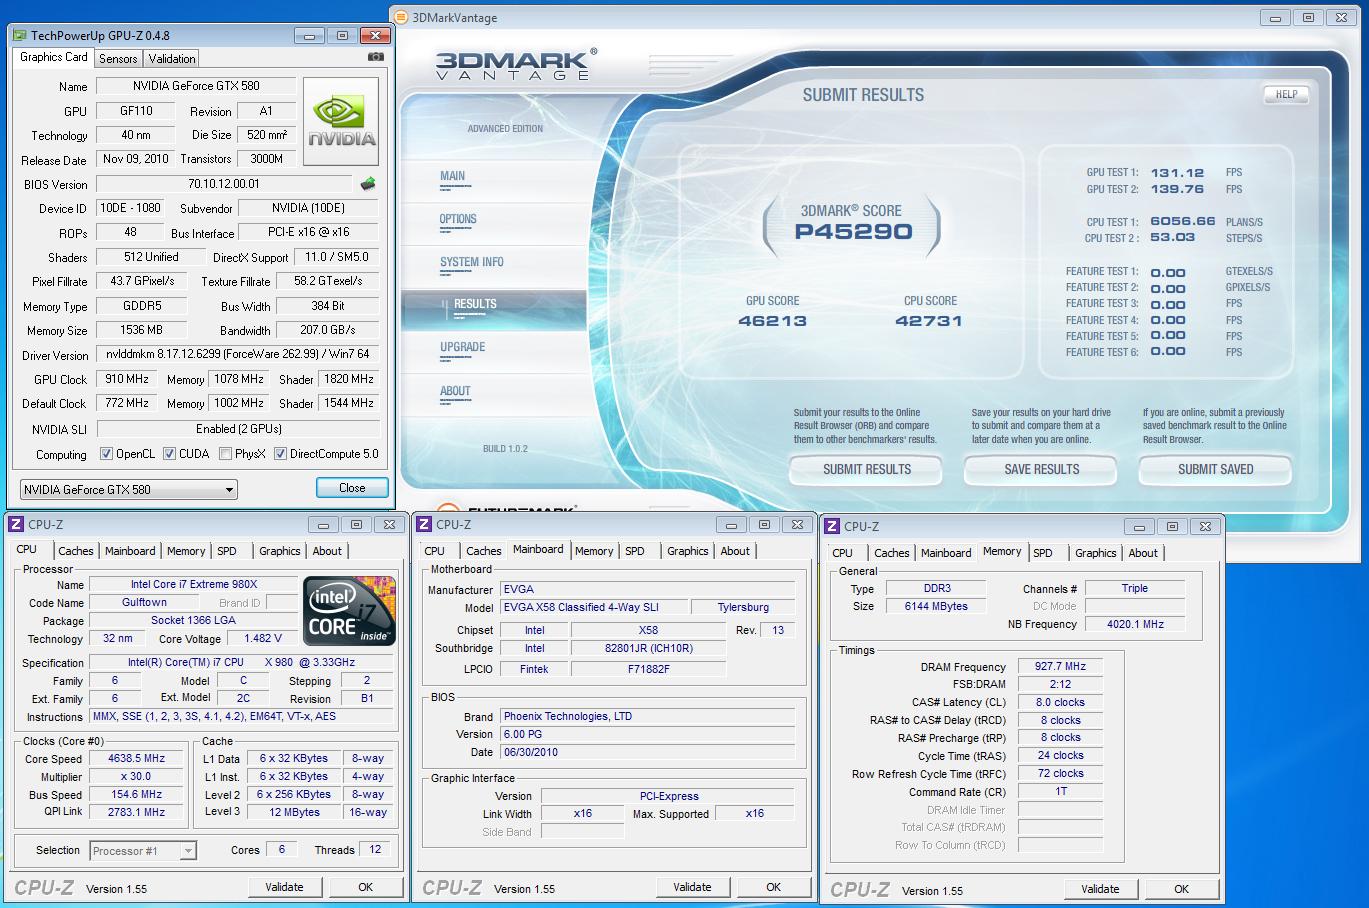
Task: Open SYSTEM INFO in 3DMark Vantage
Action: (472, 262)
